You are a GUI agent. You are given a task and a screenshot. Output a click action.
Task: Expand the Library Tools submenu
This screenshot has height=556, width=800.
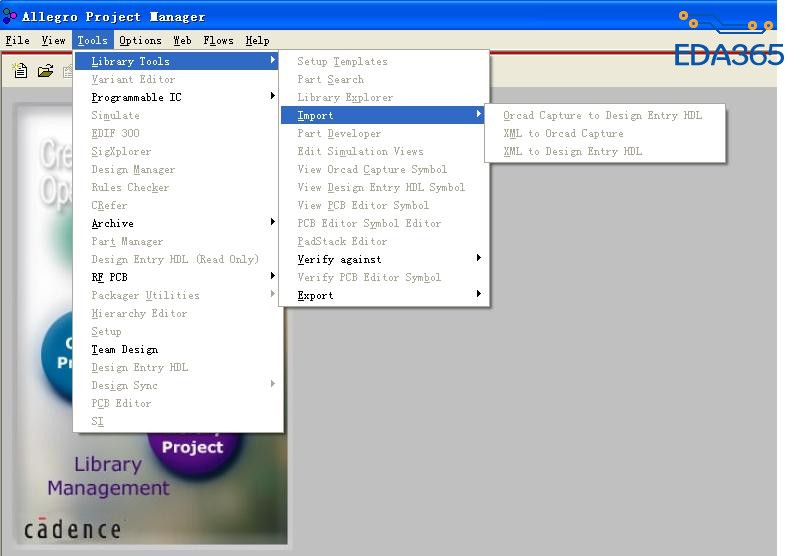(x=177, y=61)
